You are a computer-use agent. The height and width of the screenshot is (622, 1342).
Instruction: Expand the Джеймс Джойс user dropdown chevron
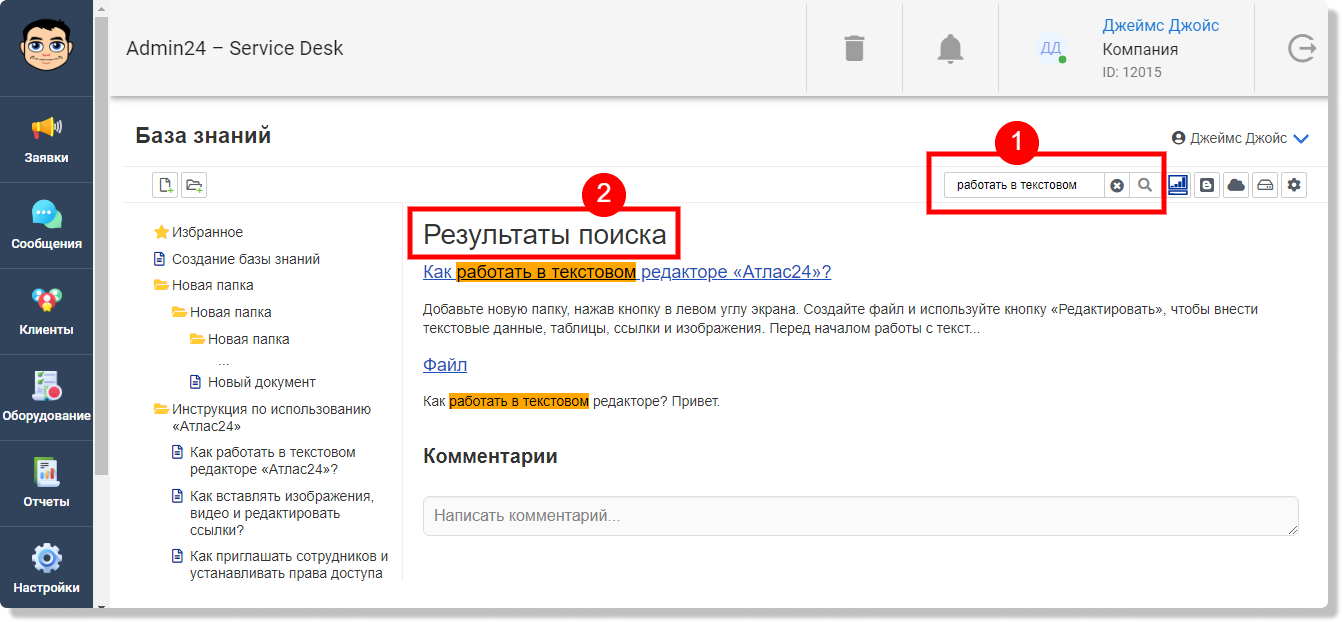(x=1301, y=139)
